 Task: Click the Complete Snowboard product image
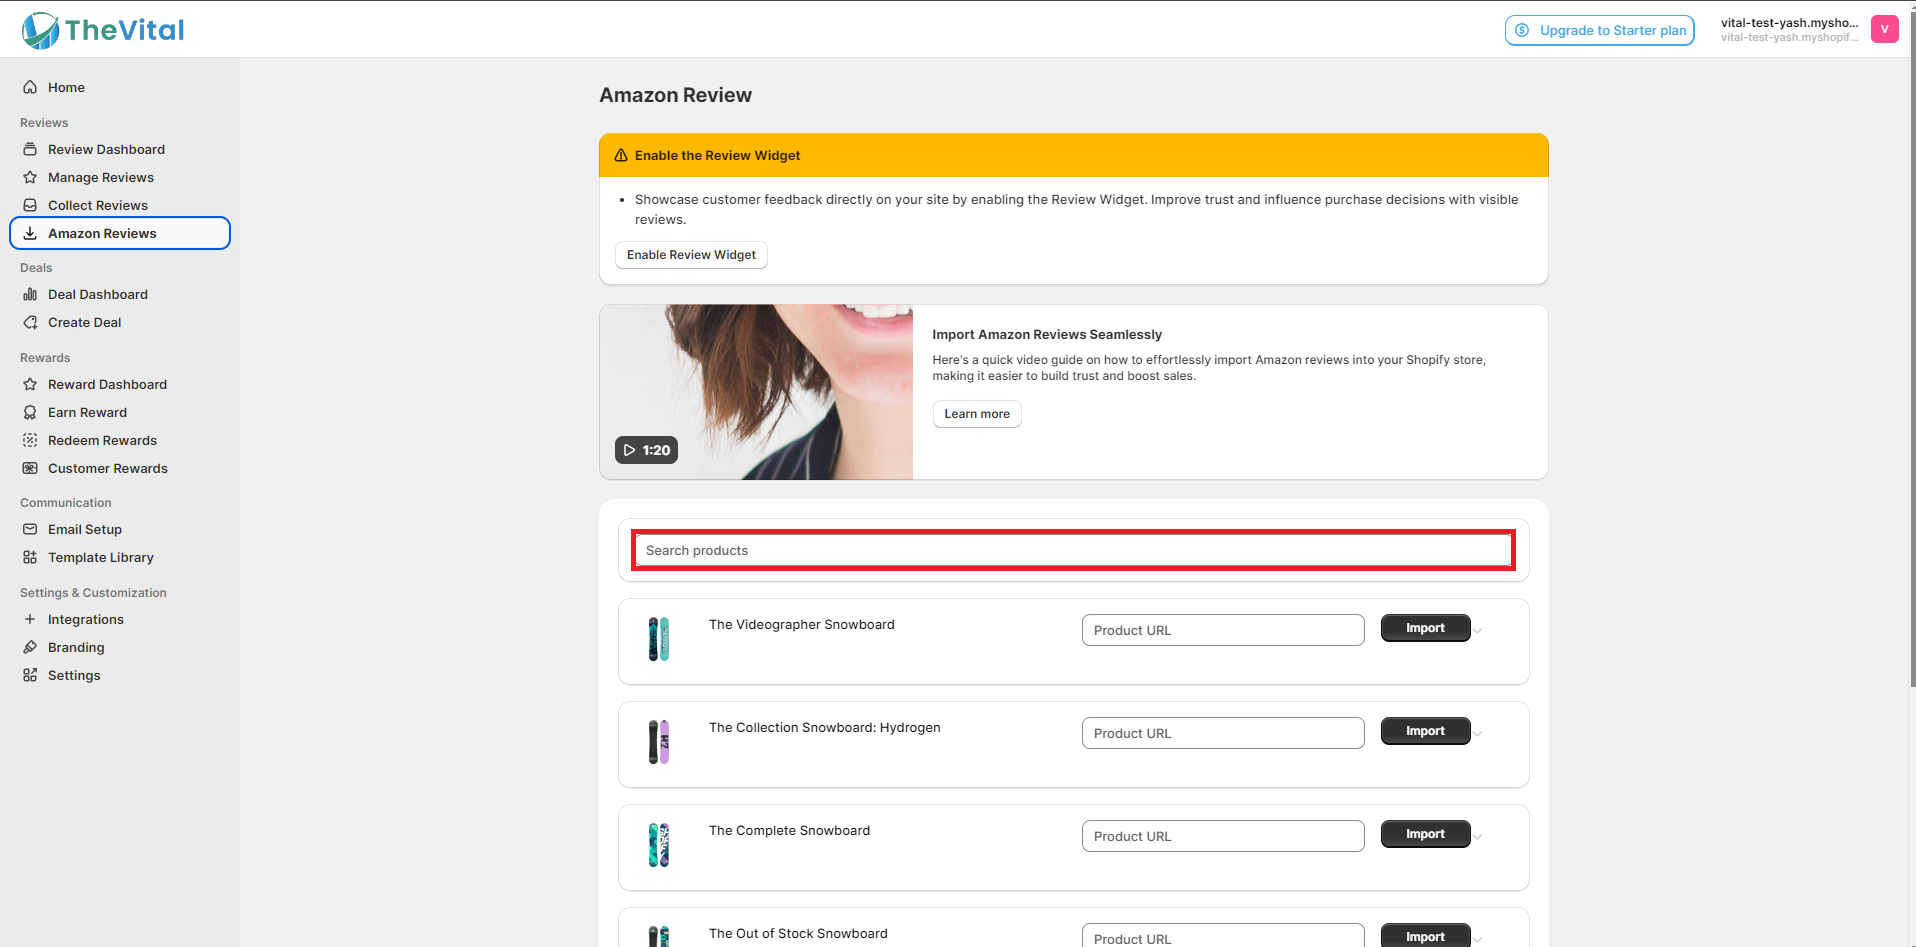(659, 845)
